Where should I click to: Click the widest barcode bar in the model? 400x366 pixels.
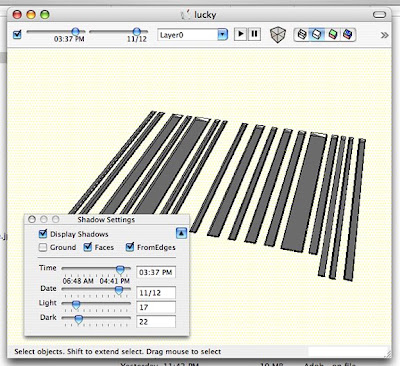(305, 192)
